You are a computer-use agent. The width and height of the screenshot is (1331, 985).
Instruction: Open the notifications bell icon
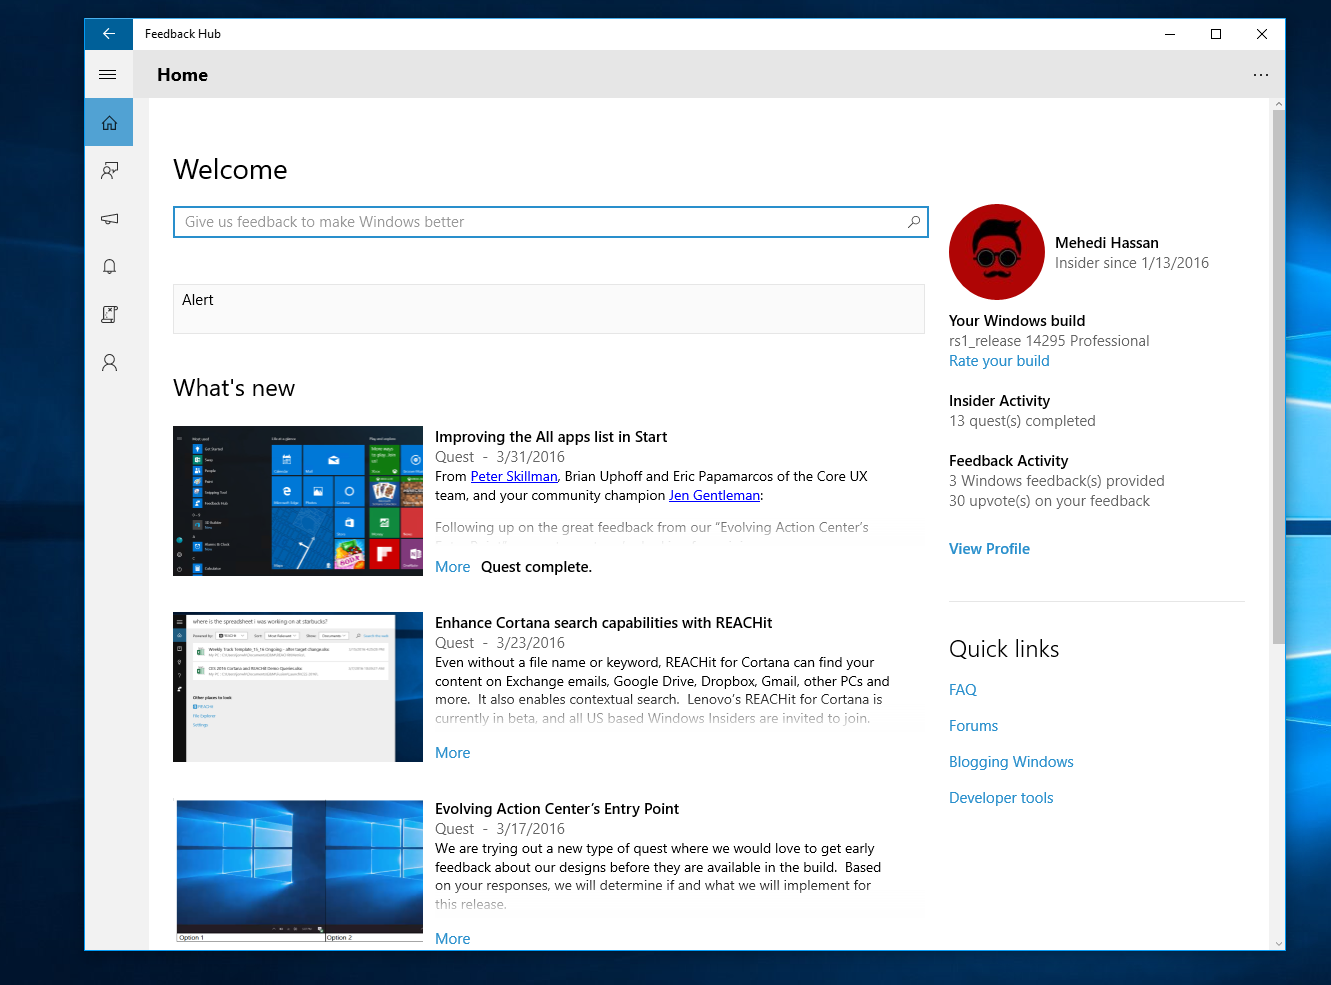coord(109,266)
